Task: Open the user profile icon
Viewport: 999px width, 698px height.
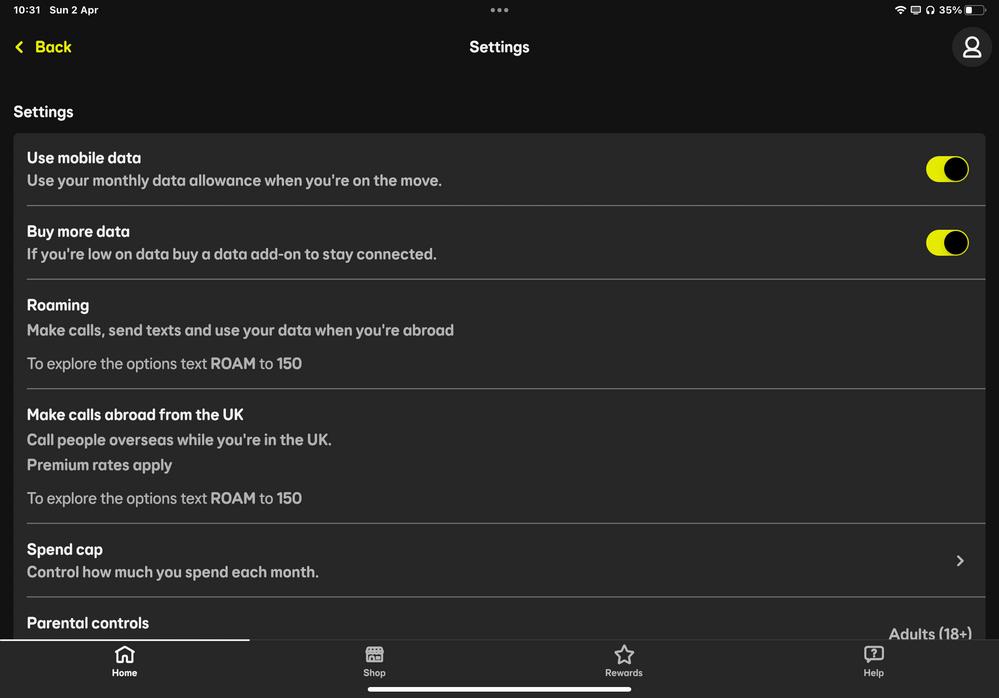Action: [x=971, y=47]
